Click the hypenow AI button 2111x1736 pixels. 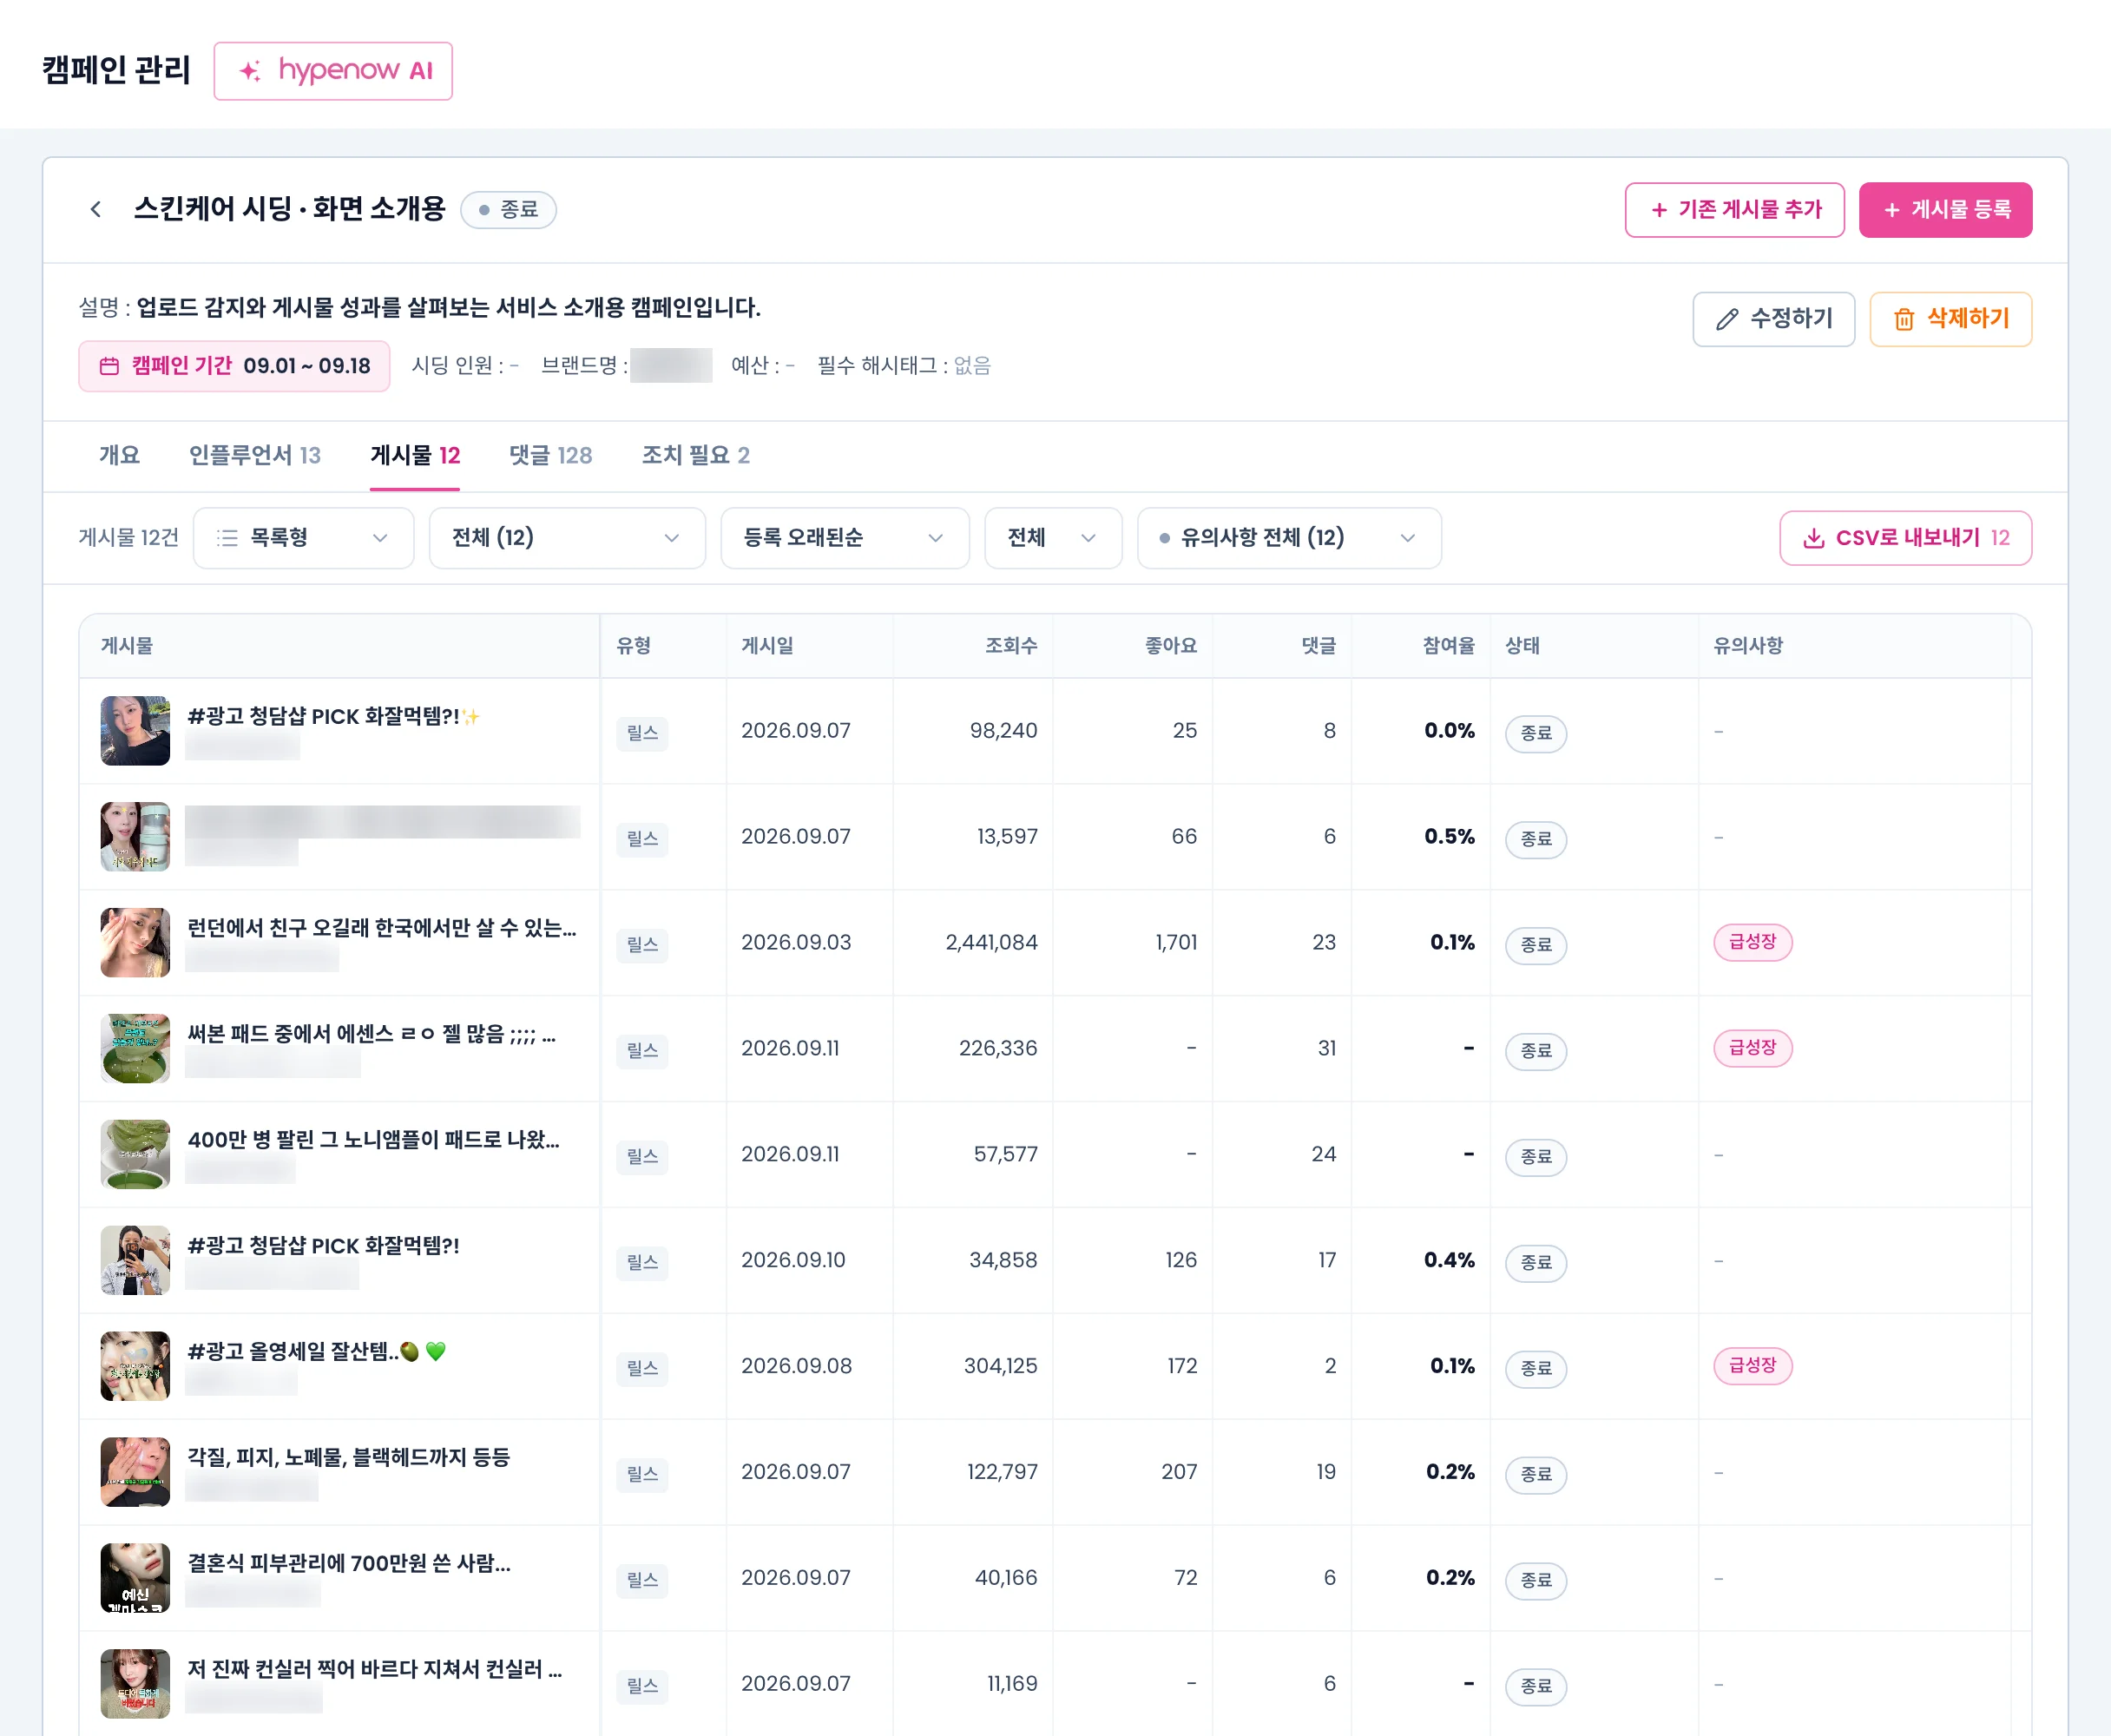[x=333, y=71]
